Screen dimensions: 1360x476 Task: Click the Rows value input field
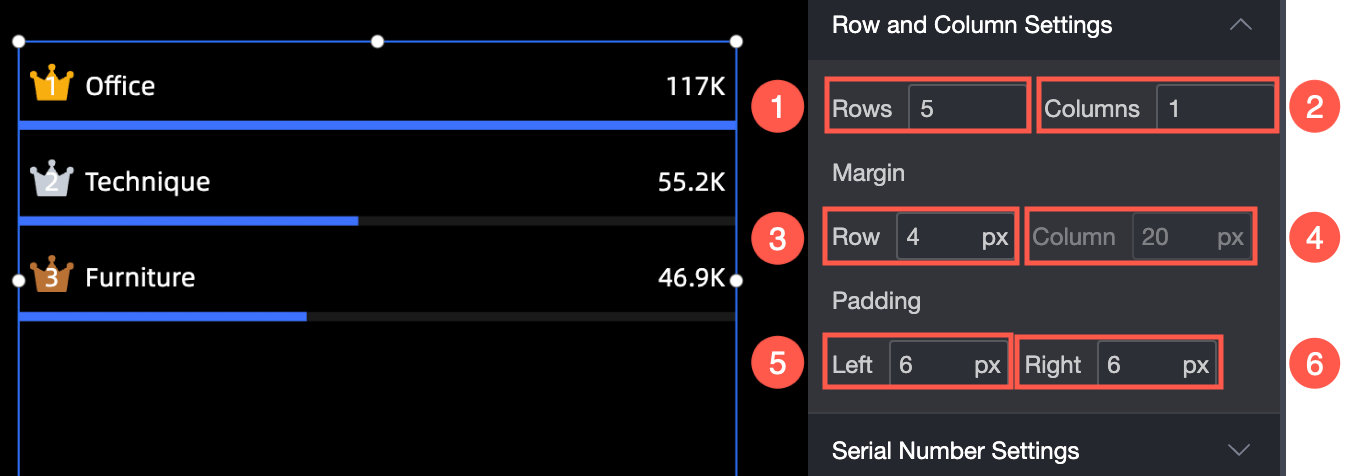tap(967, 108)
